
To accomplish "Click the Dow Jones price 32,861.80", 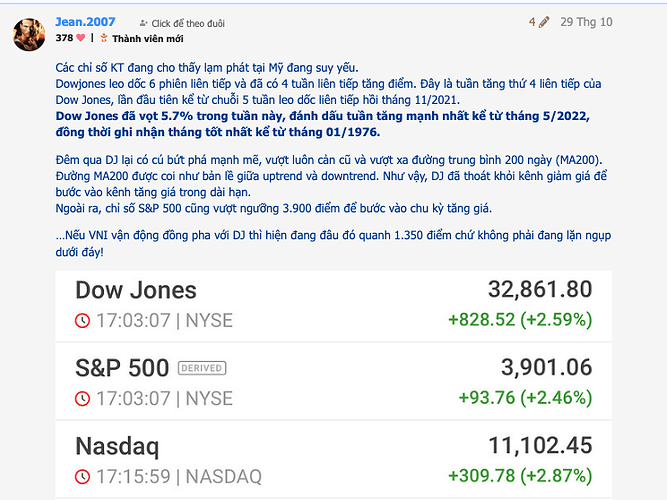I will (x=540, y=290).
